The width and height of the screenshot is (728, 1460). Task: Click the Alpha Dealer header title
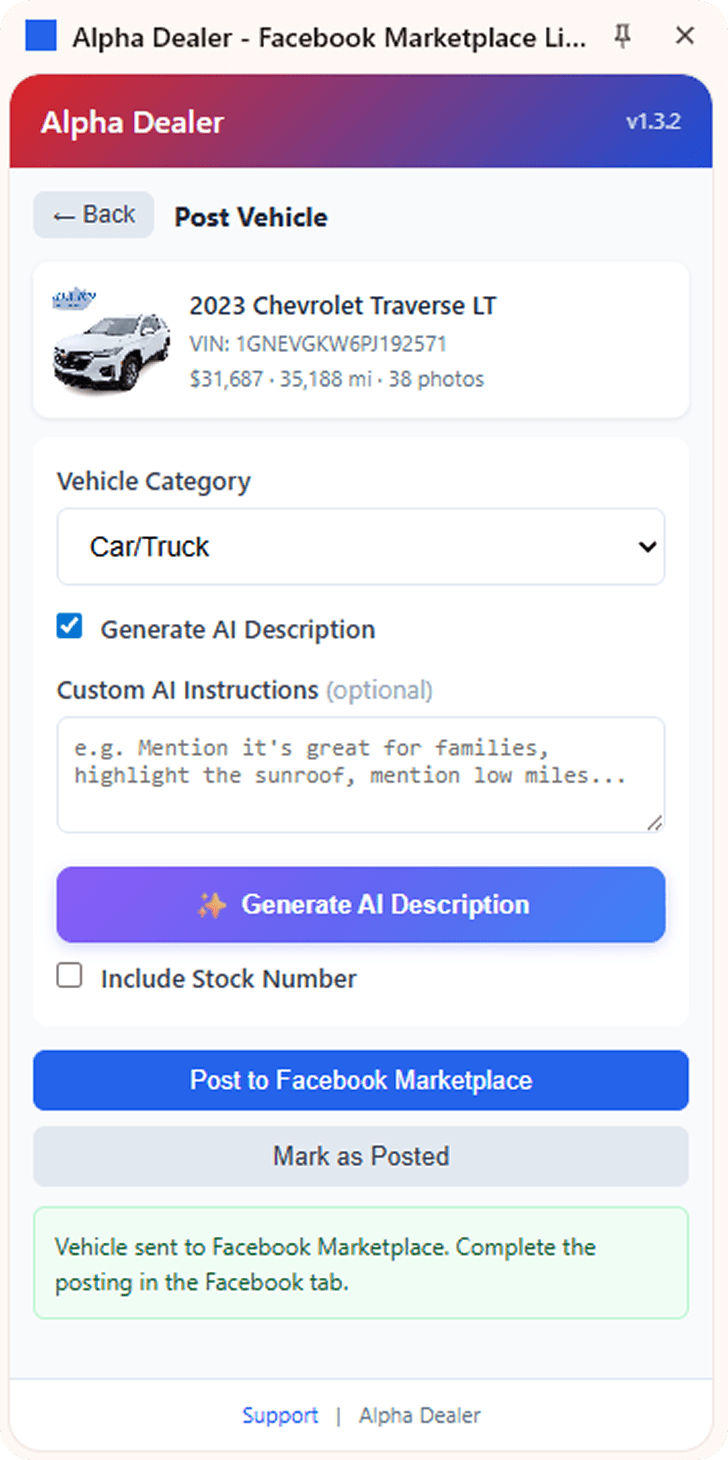pos(132,123)
